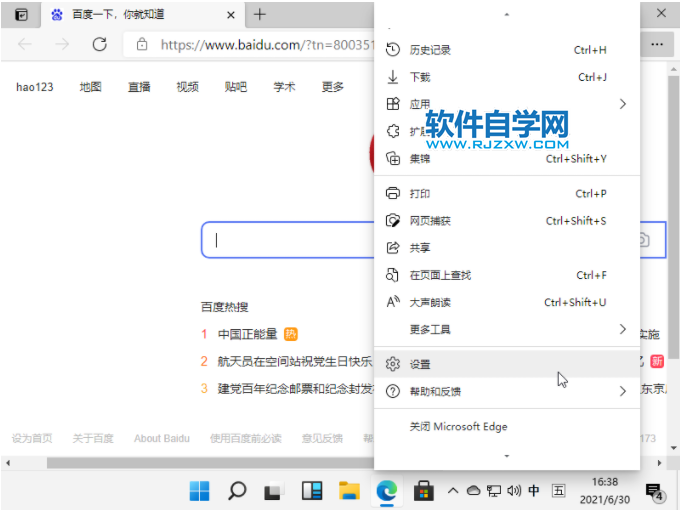Choose Read aloud (大声朗读)

pyautogui.click(x=507, y=302)
